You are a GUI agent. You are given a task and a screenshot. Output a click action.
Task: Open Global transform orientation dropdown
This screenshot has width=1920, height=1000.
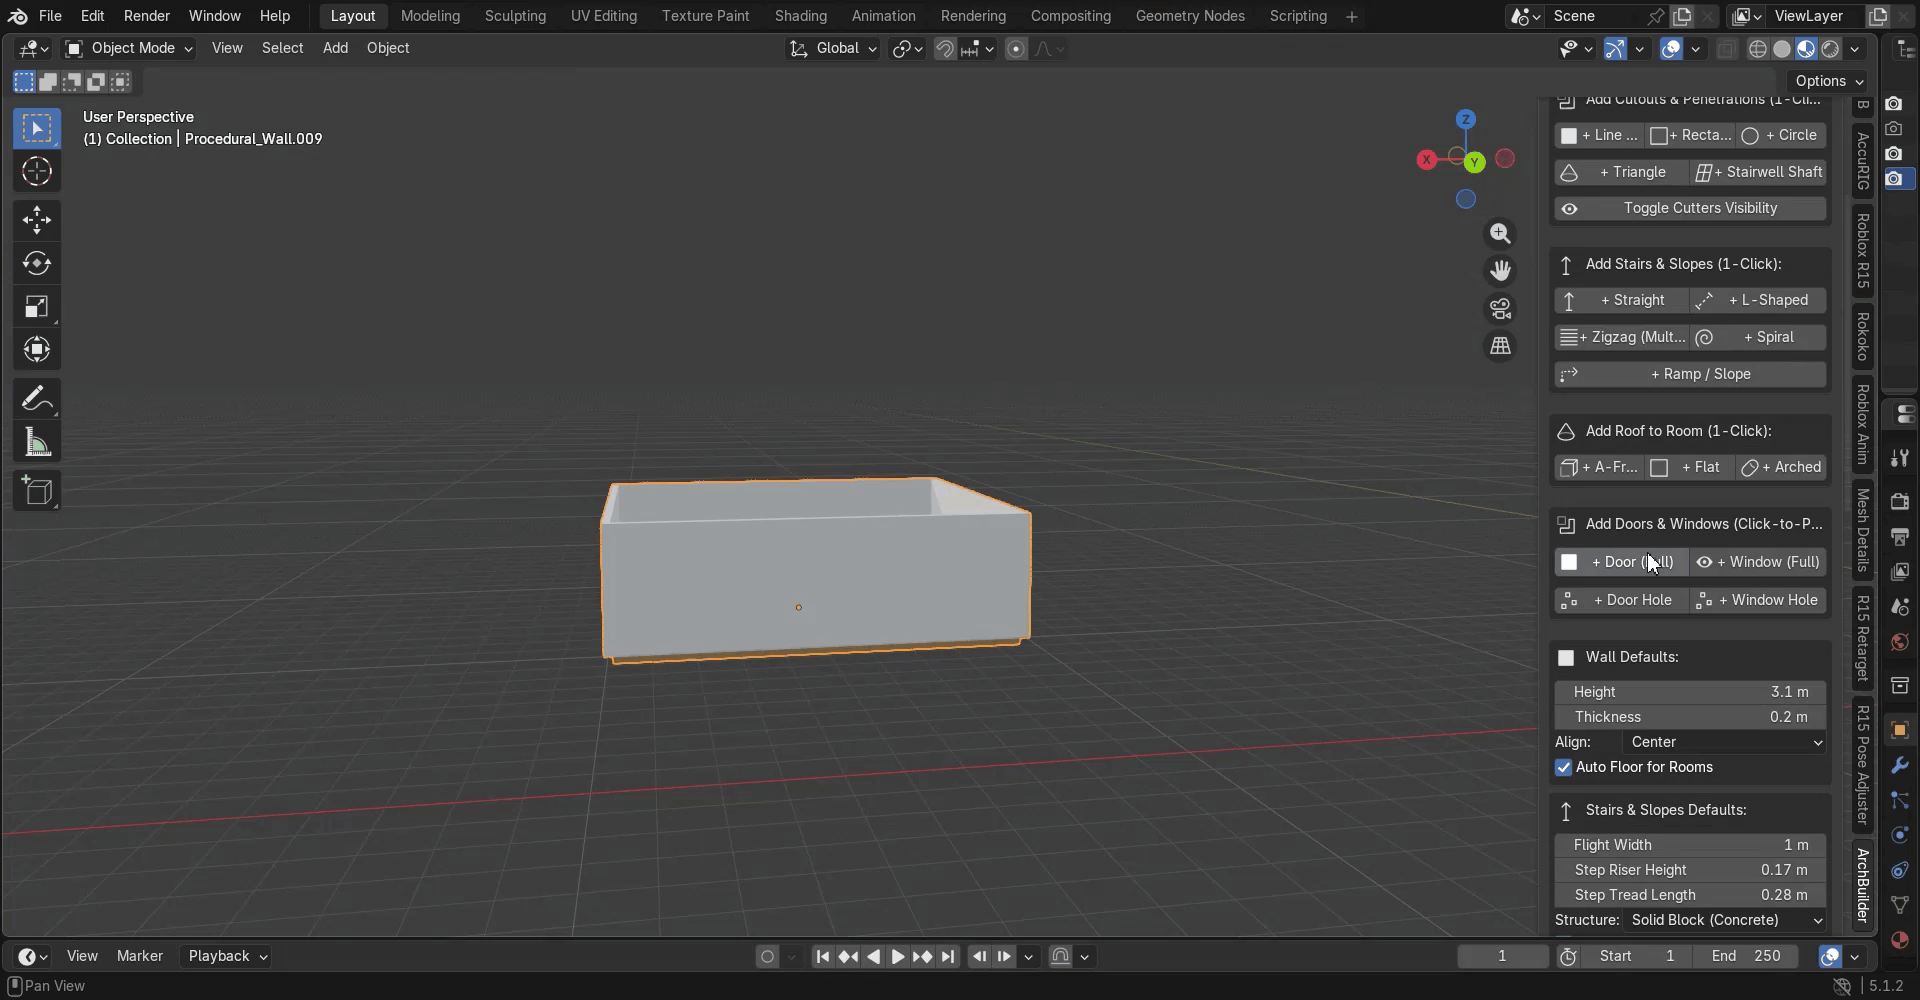coord(834,48)
